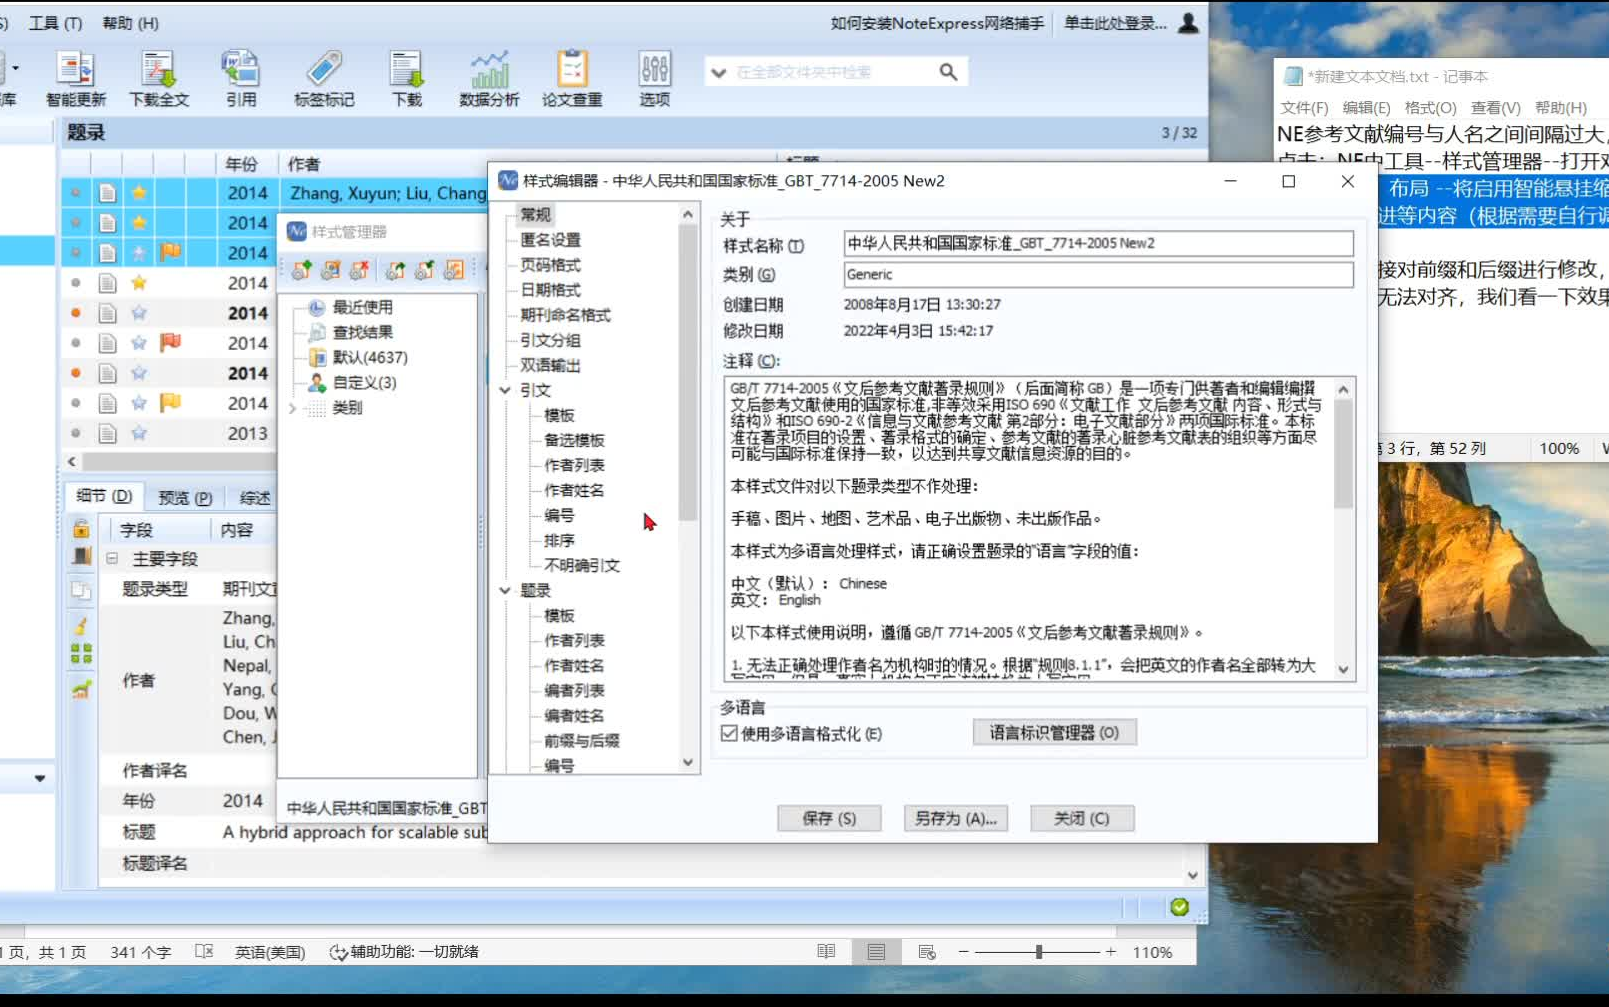Click 如何安装NoteExpress网络捕手 link

pos(937,22)
